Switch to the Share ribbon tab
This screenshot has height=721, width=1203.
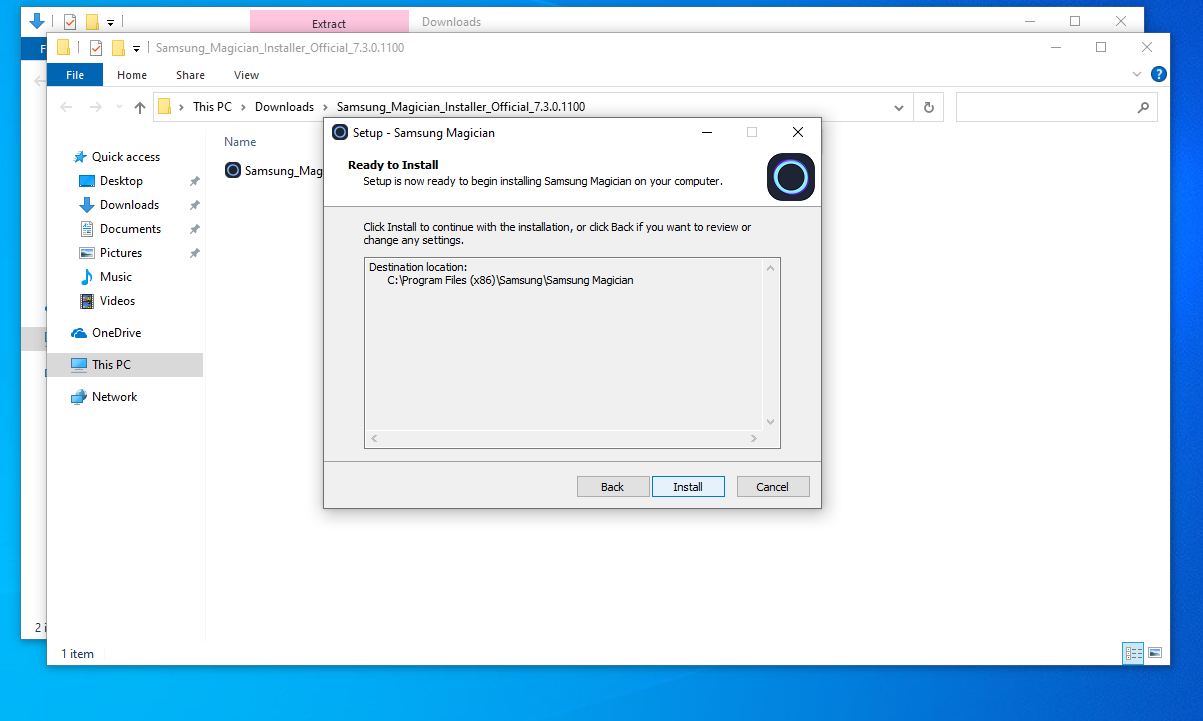[x=190, y=75]
